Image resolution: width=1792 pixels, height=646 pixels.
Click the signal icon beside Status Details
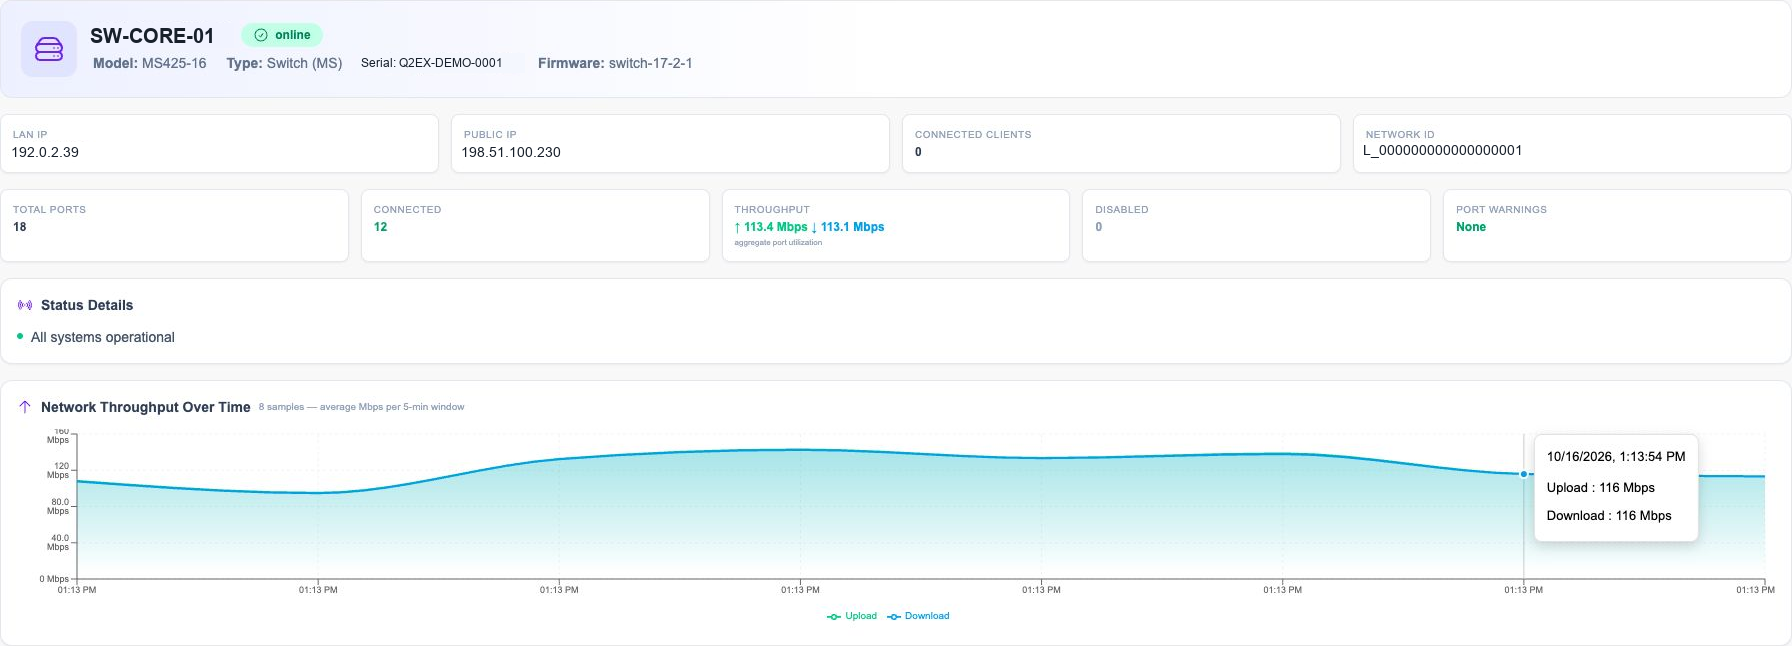(x=25, y=305)
